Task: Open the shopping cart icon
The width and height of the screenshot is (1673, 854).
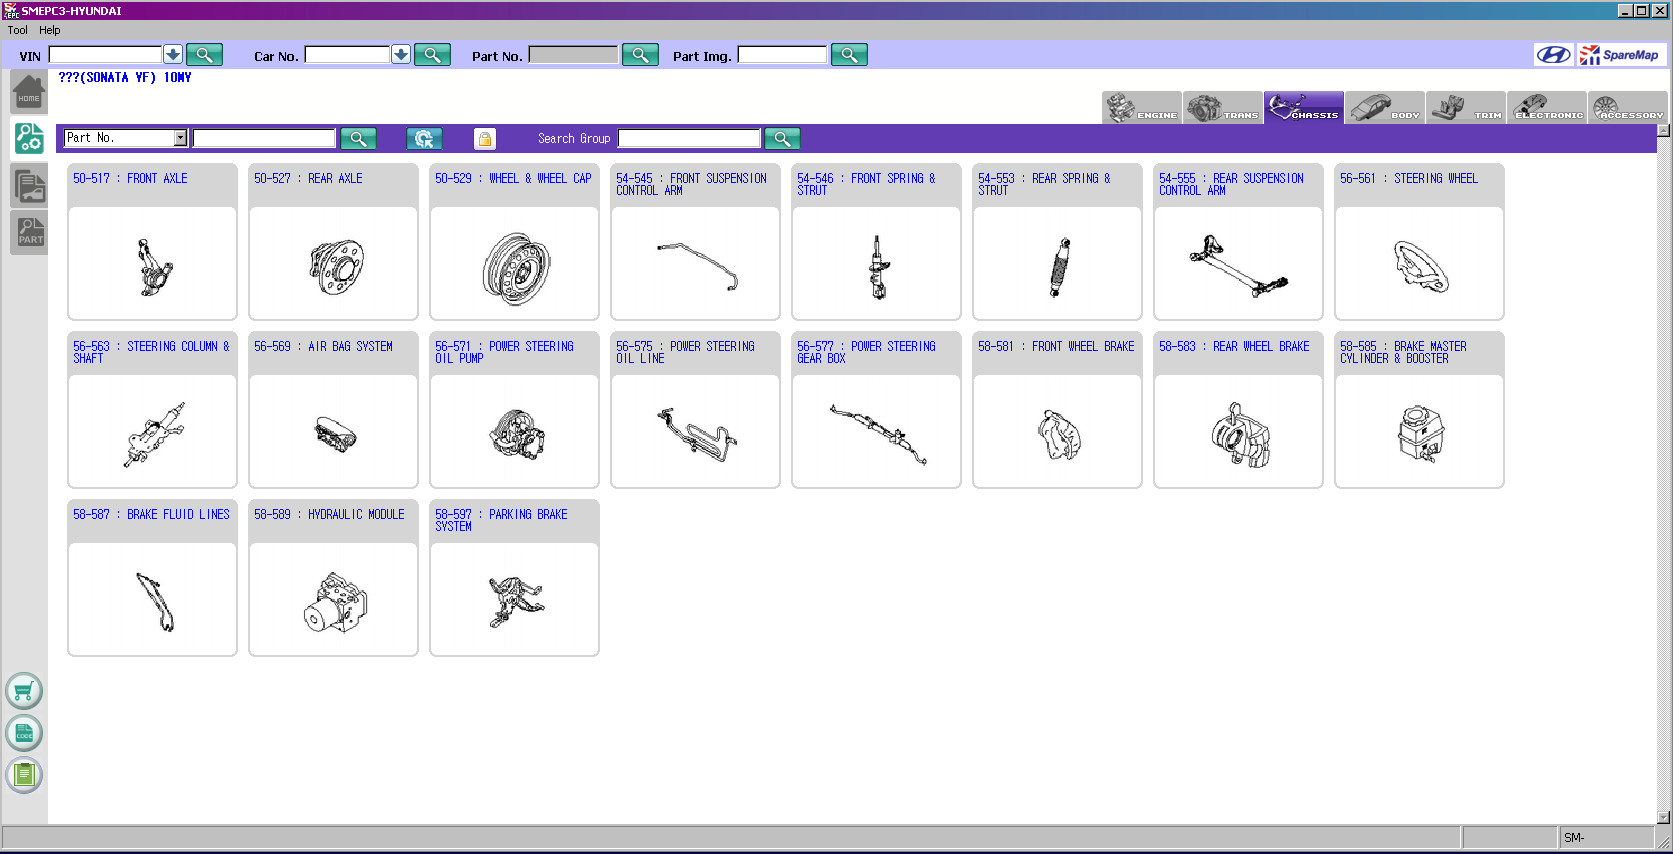Action: coord(24,691)
